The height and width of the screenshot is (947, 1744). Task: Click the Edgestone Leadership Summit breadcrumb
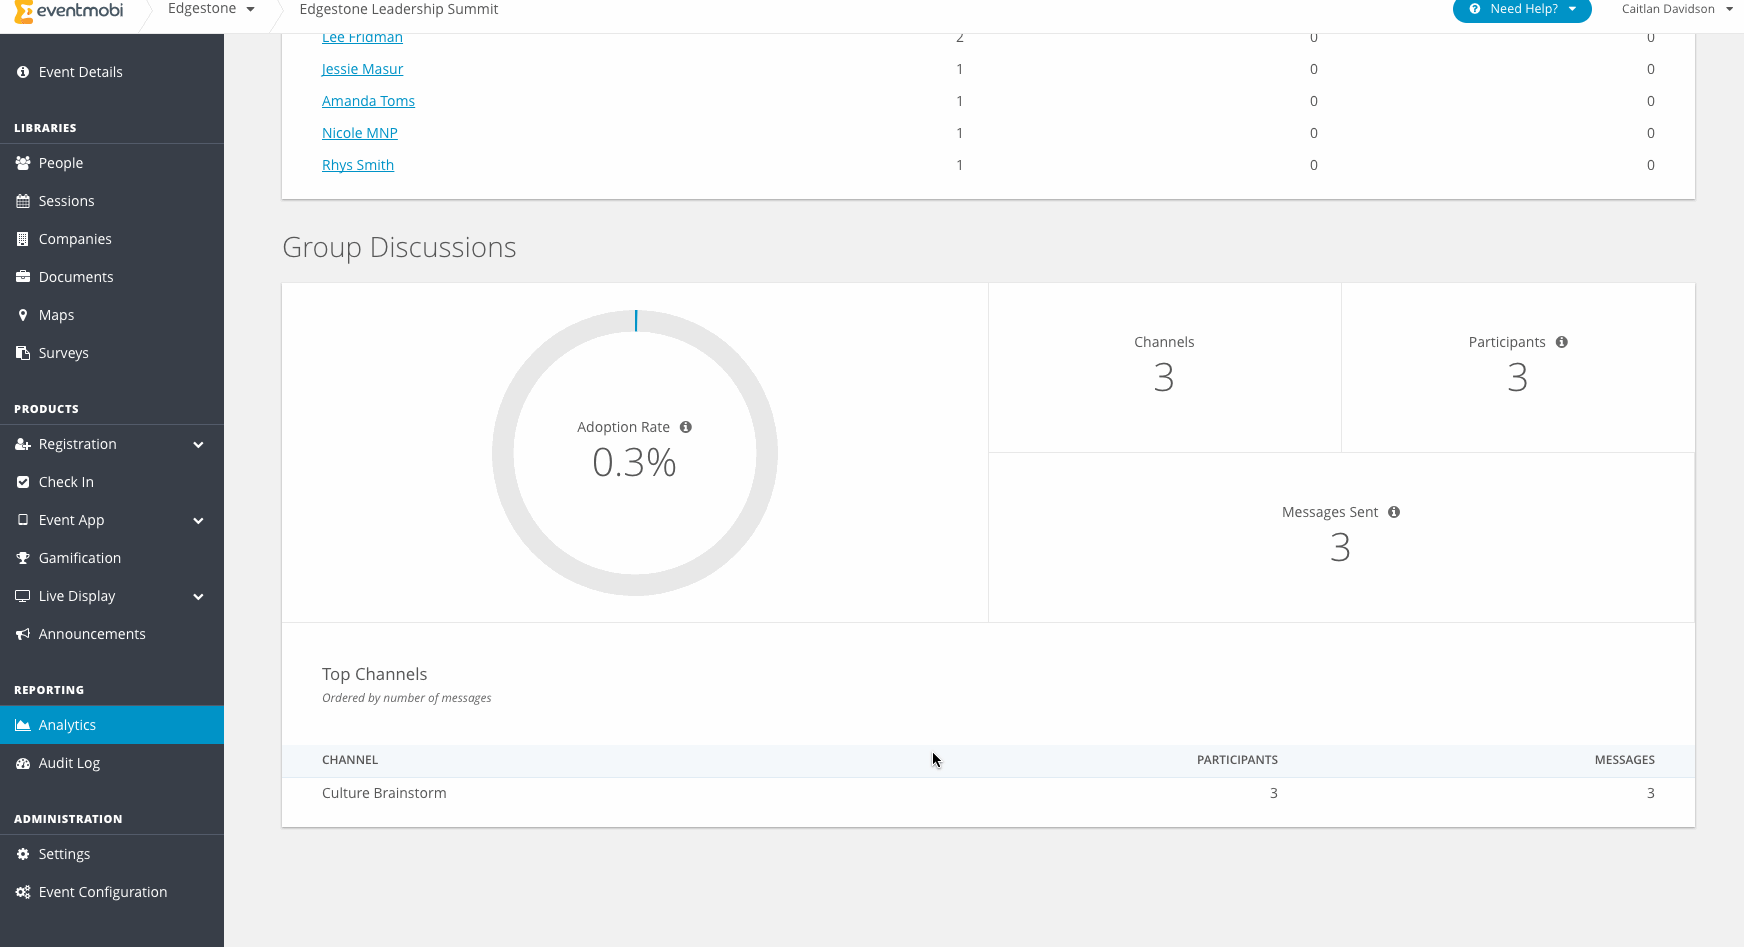coord(399,9)
